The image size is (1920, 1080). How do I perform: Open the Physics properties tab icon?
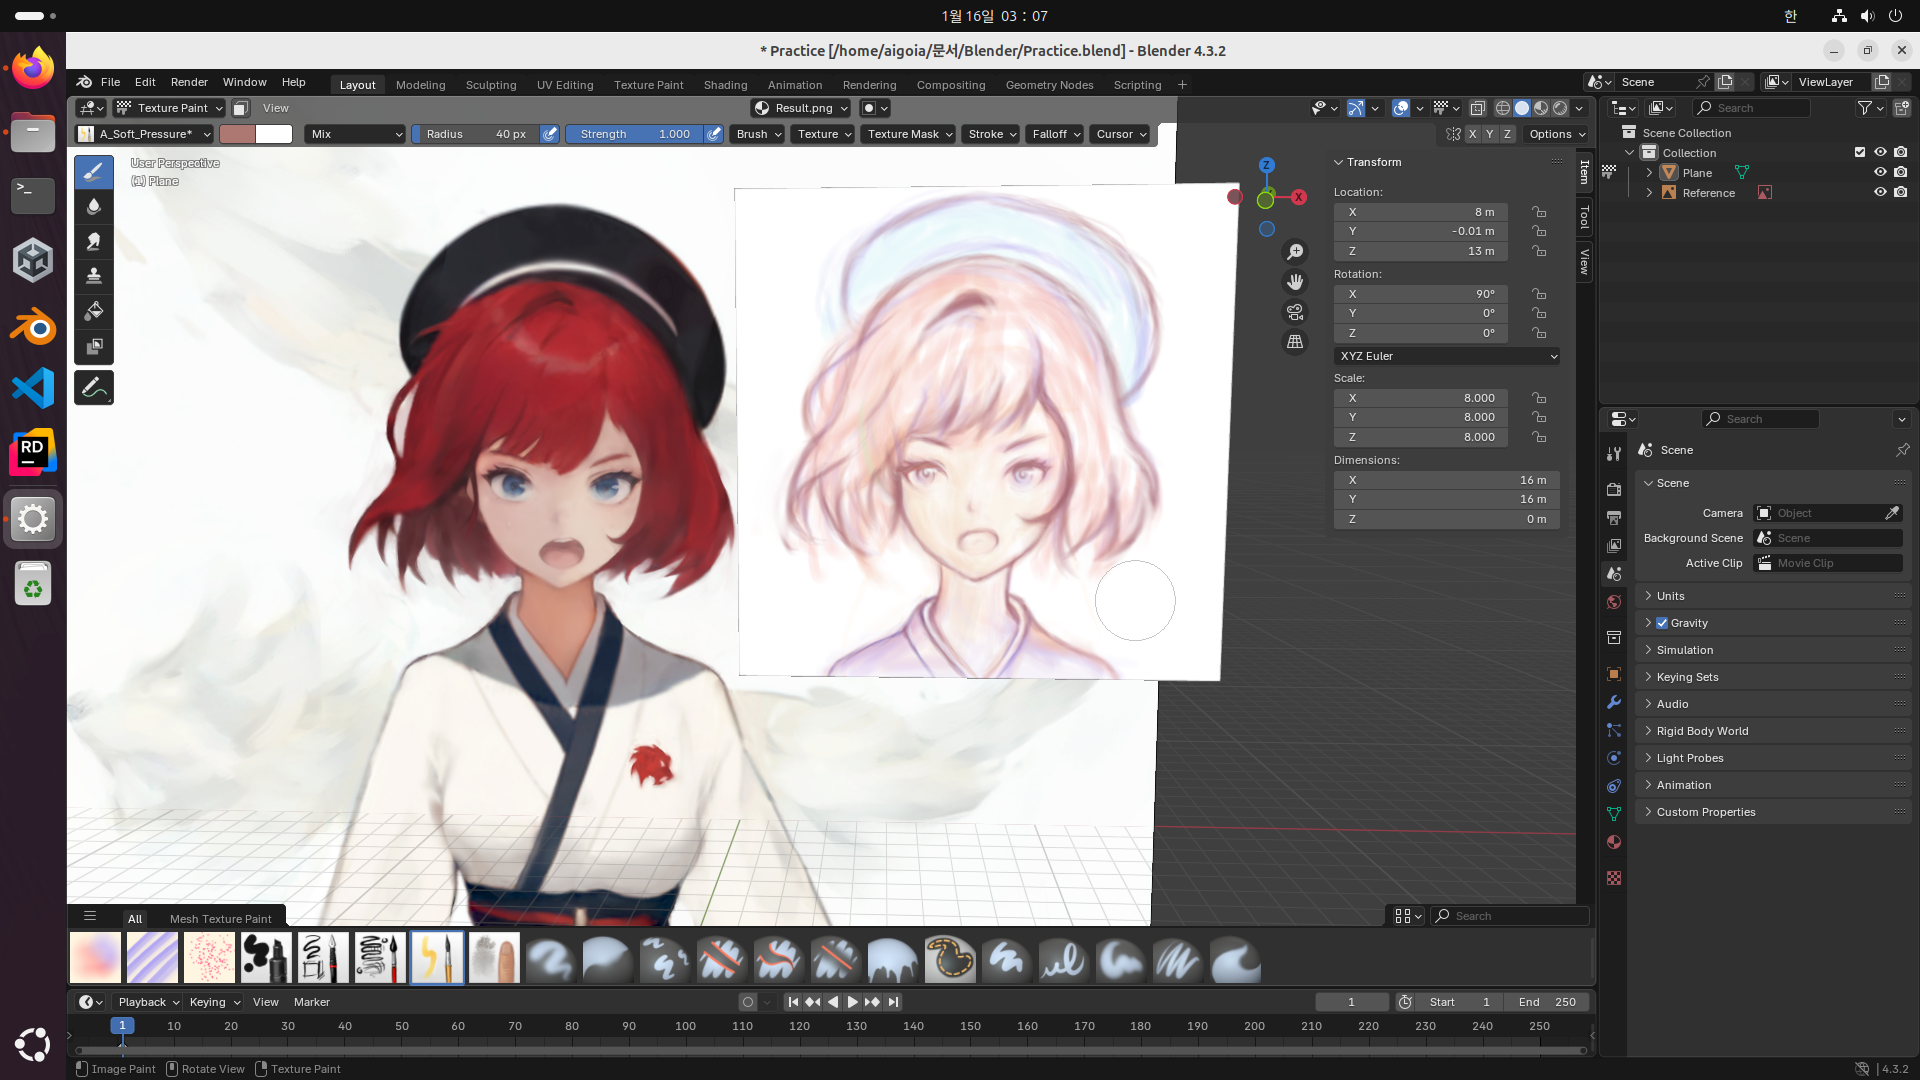click(1613, 758)
